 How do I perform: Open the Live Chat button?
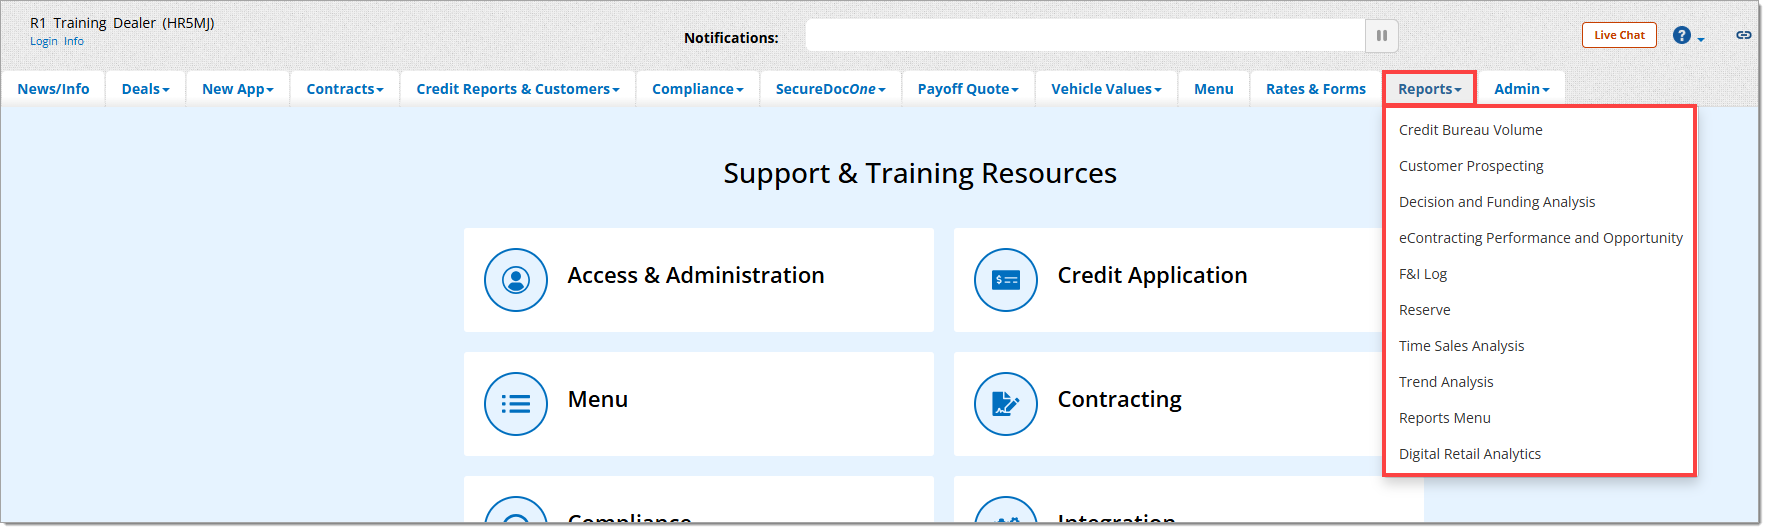click(x=1619, y=35)
